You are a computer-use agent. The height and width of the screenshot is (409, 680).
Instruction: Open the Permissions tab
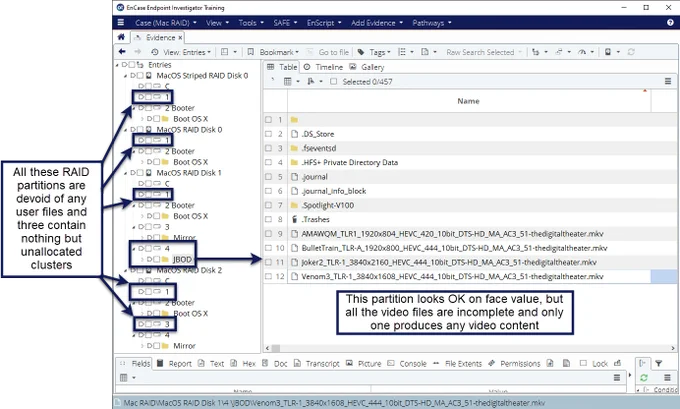point(514,363)
